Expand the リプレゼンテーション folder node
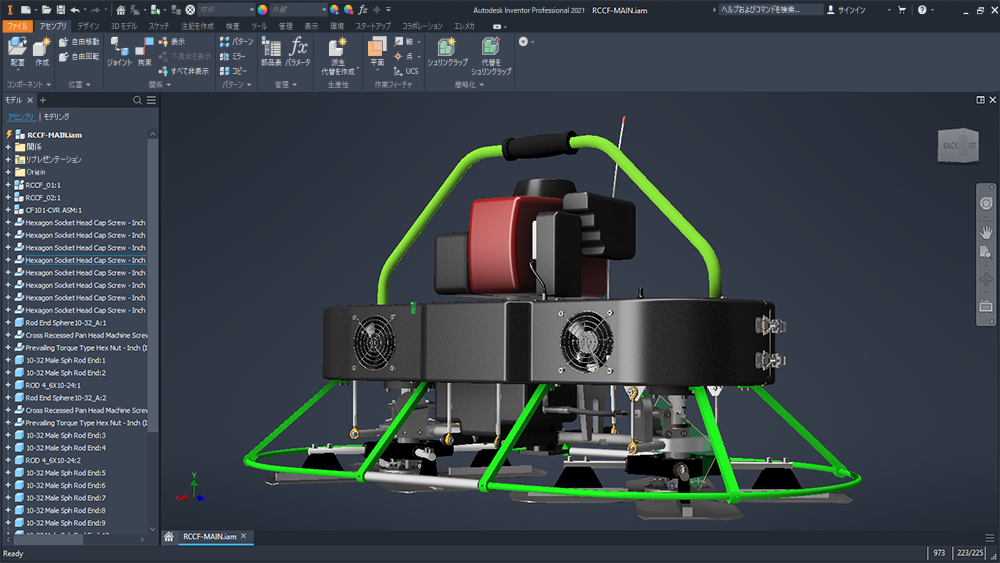Image resolution: width=1000 pixels, height=563 pixels. [x=8, y=159]
